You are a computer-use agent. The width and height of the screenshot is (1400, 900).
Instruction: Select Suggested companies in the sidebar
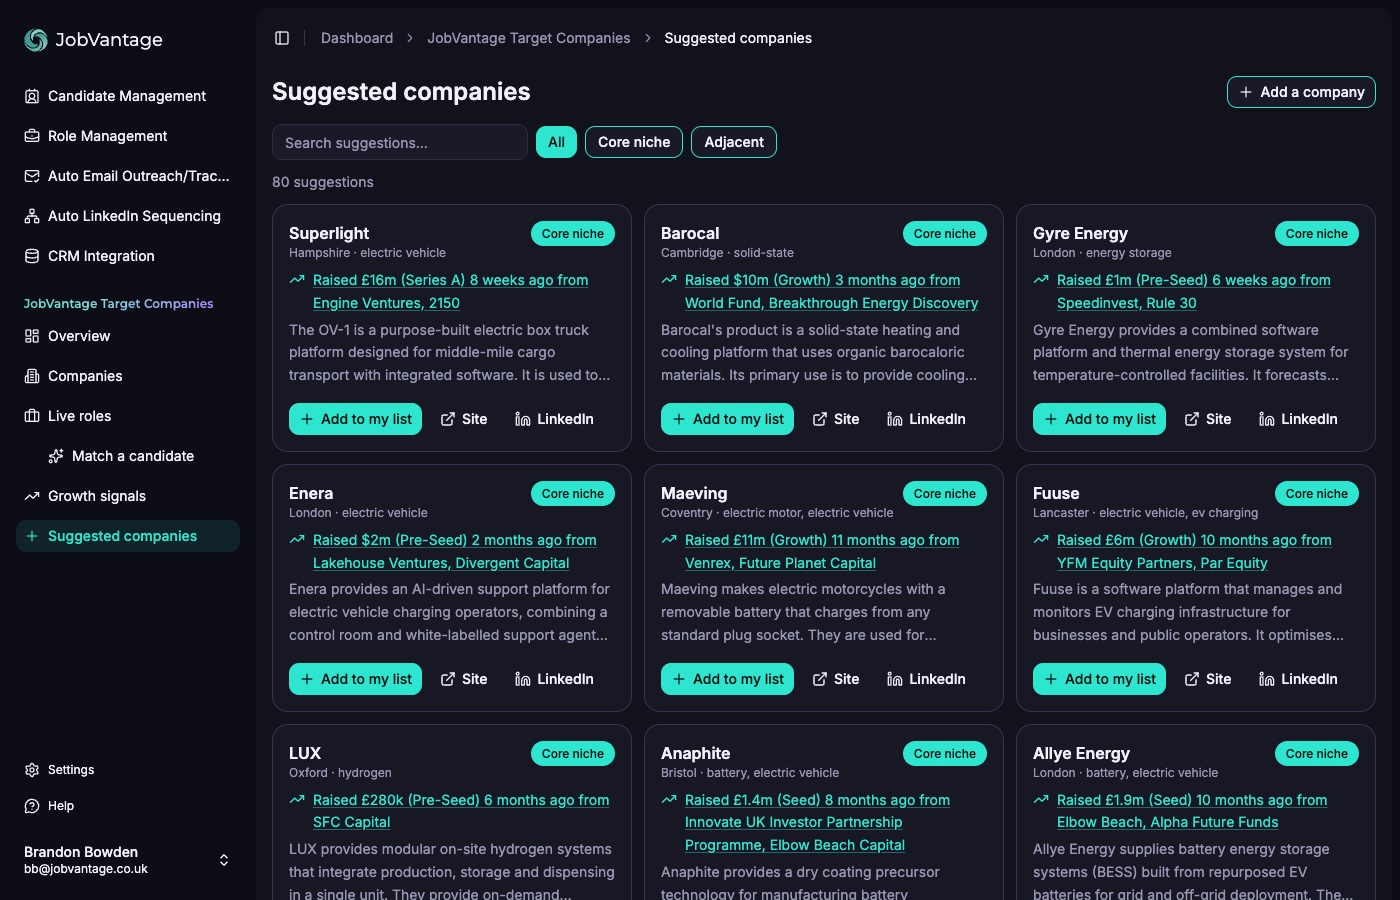(x=128, y=536)
